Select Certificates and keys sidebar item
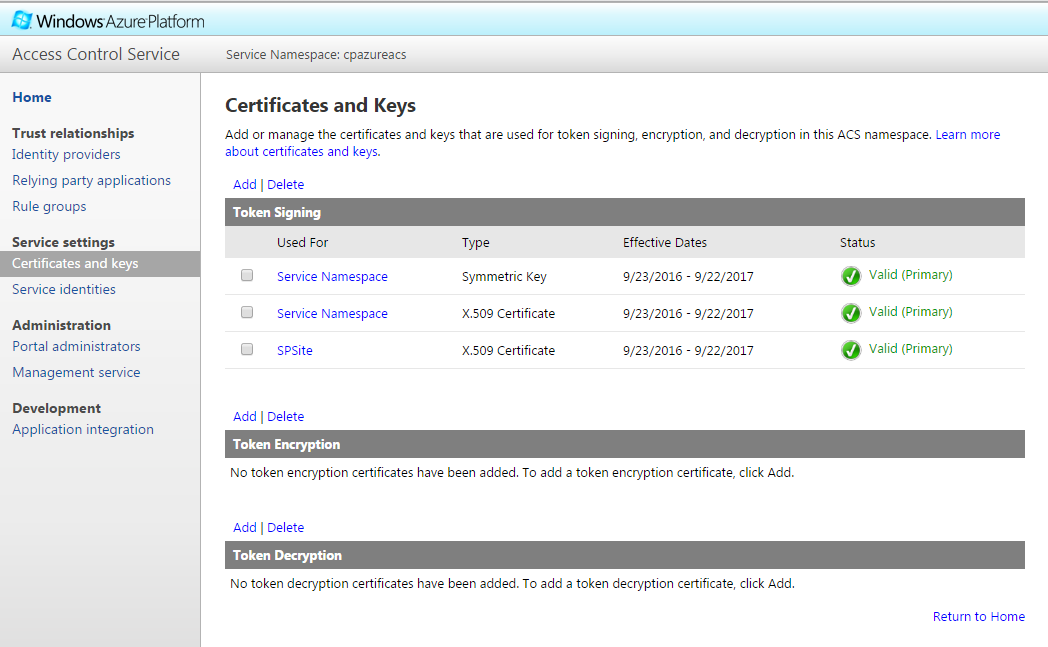Viewport: 1048px width, 647px height. [x=100, y=263]
